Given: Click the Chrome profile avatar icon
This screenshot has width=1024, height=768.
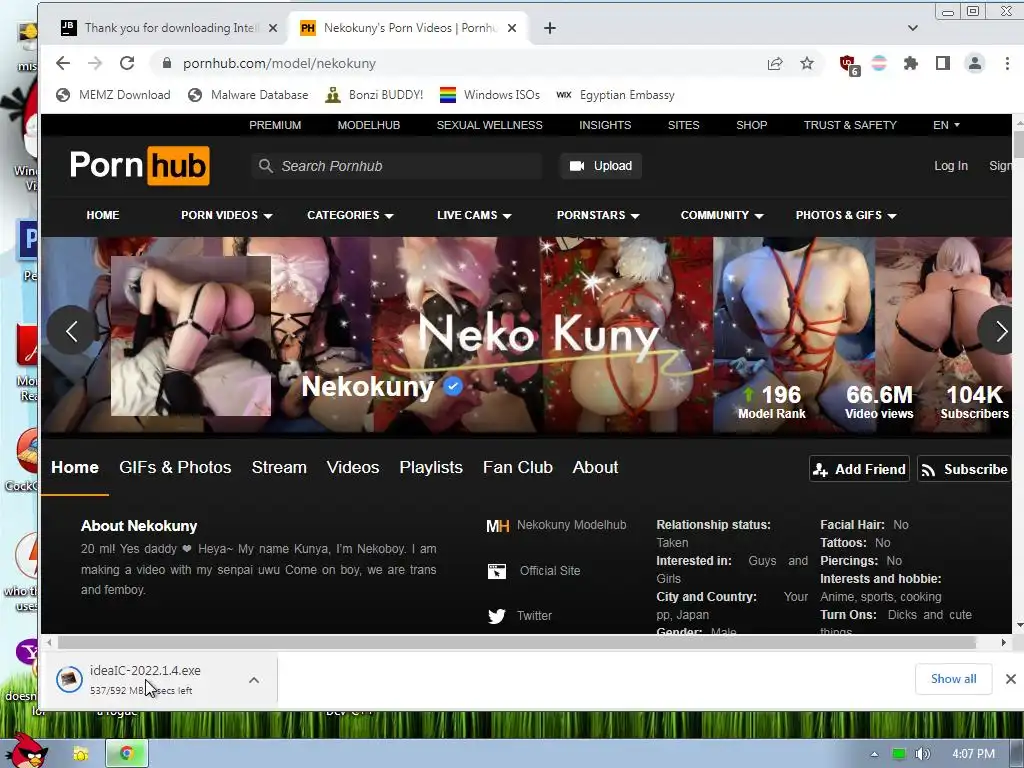Looking at the screenshot, I should (975, 63).
